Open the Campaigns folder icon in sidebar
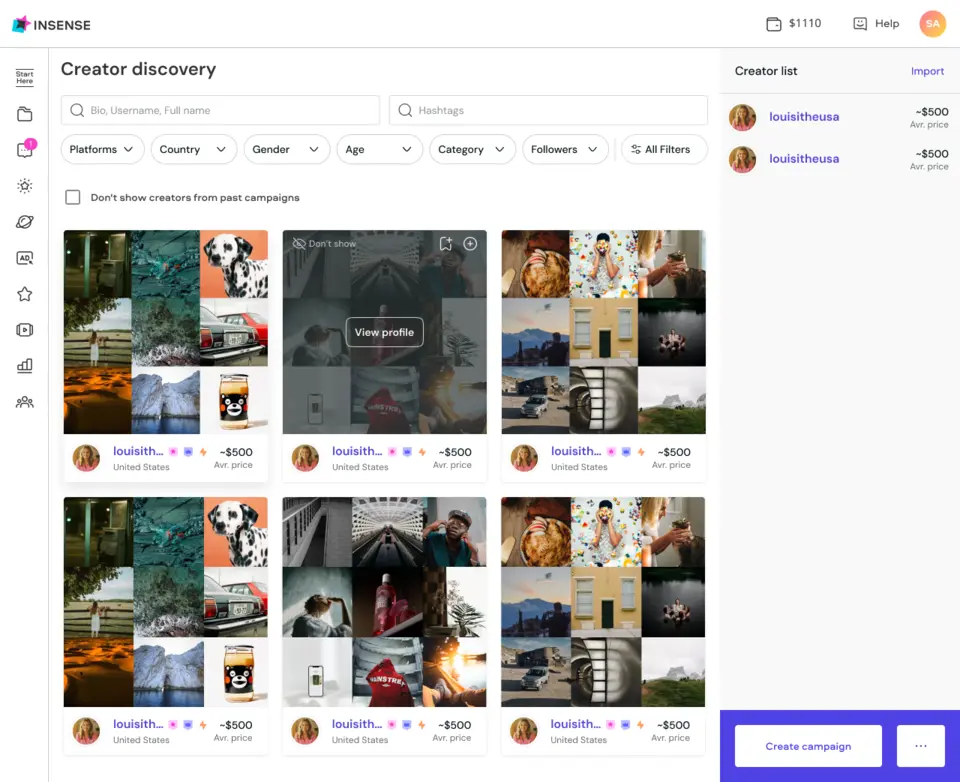 24,113
